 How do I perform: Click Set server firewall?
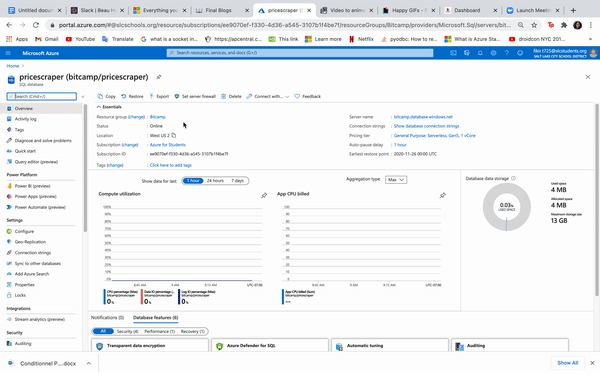[195, 96]
